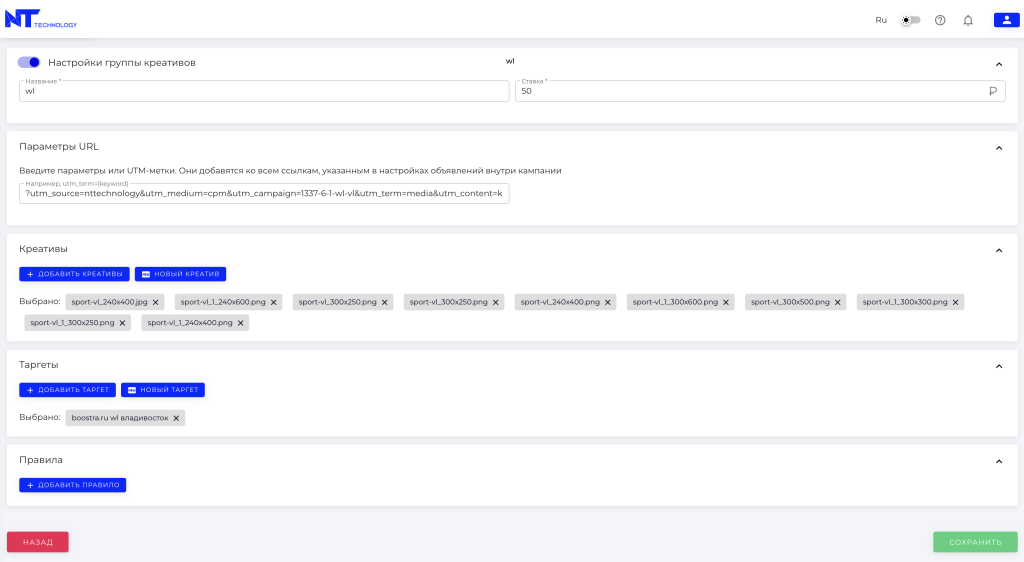Click the Сохранить button
Viewport: 1024px width, 562px height.
[975, 542]
